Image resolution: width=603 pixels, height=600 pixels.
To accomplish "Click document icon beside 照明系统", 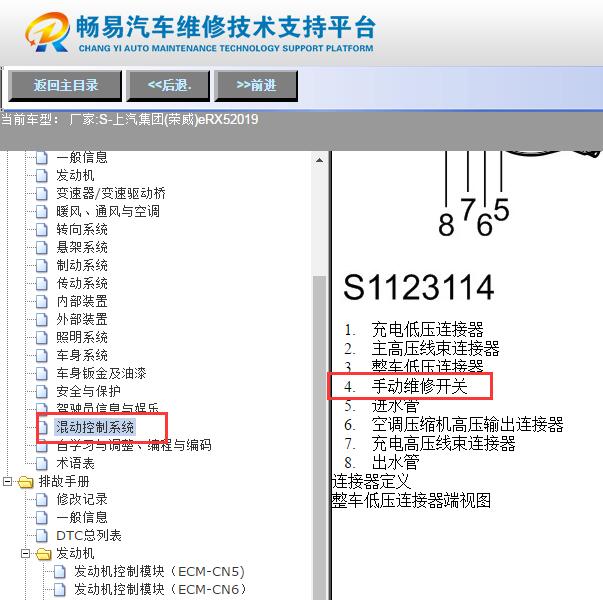I will coord(42,338).
